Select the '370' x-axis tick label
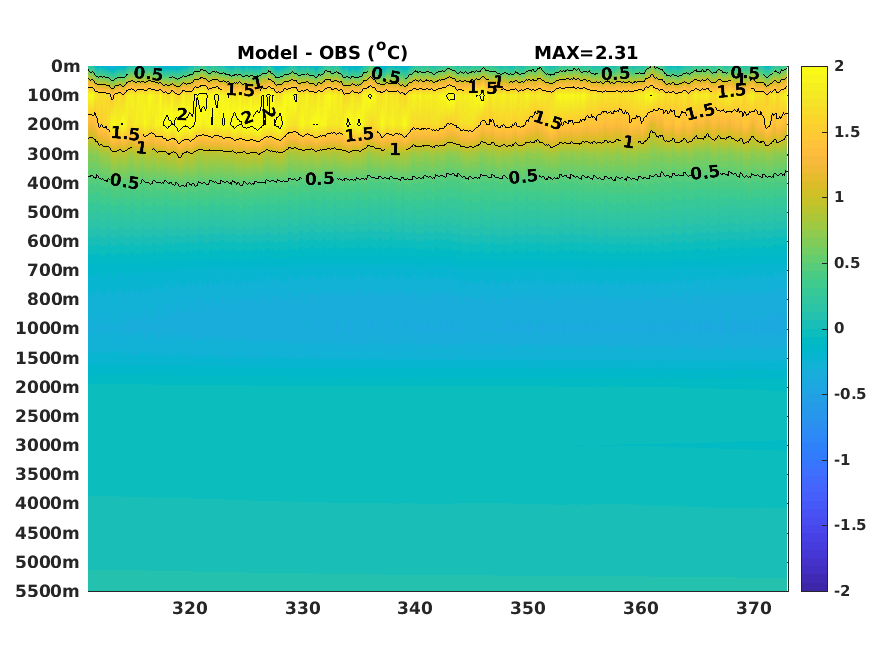This screenshot has height=656, width=875. [754, 608]
